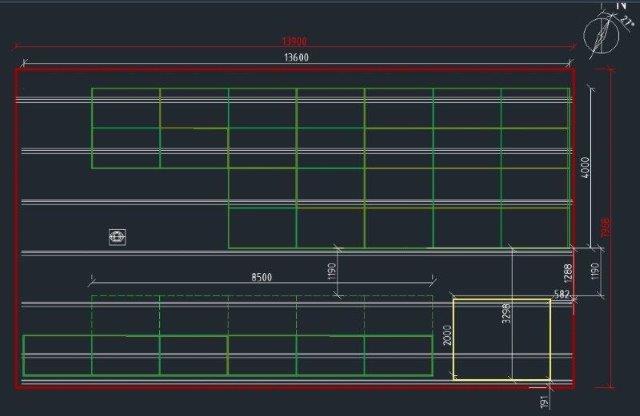
Task: Pick the 1190 dimension right of 8500 label
Action: click(331, 271)
